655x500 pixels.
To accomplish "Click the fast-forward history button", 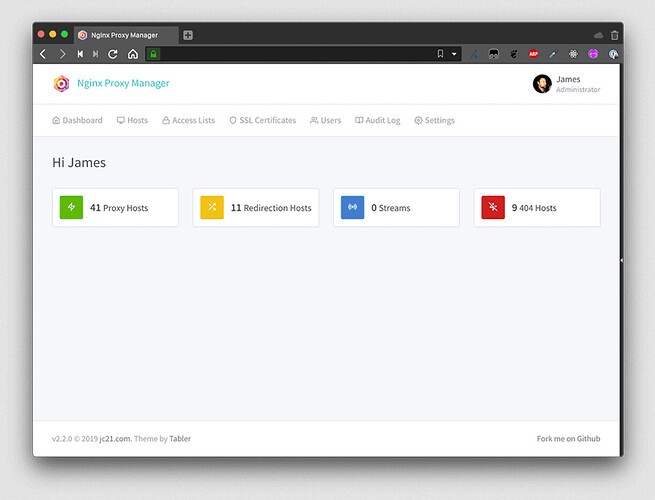I will pos(96,54).
